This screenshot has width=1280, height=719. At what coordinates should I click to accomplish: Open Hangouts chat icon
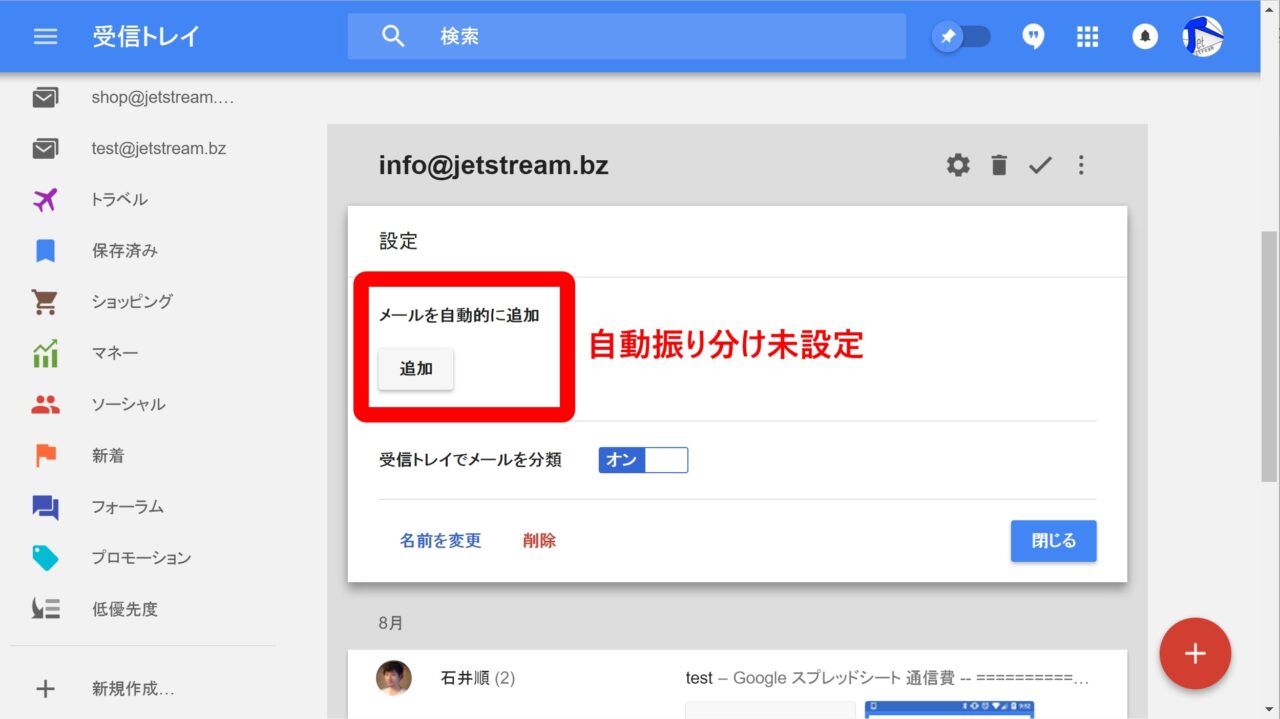tap(1033, 37)
